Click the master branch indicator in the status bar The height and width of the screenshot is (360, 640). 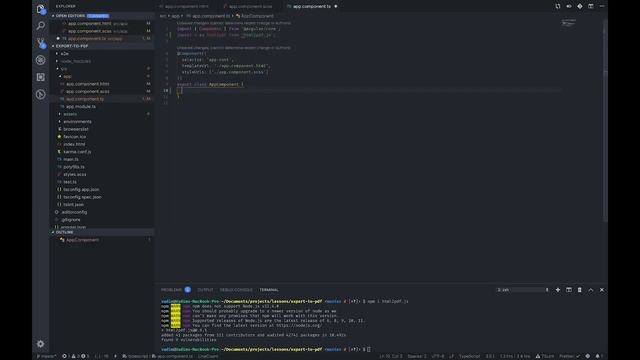tap(46, 356)
